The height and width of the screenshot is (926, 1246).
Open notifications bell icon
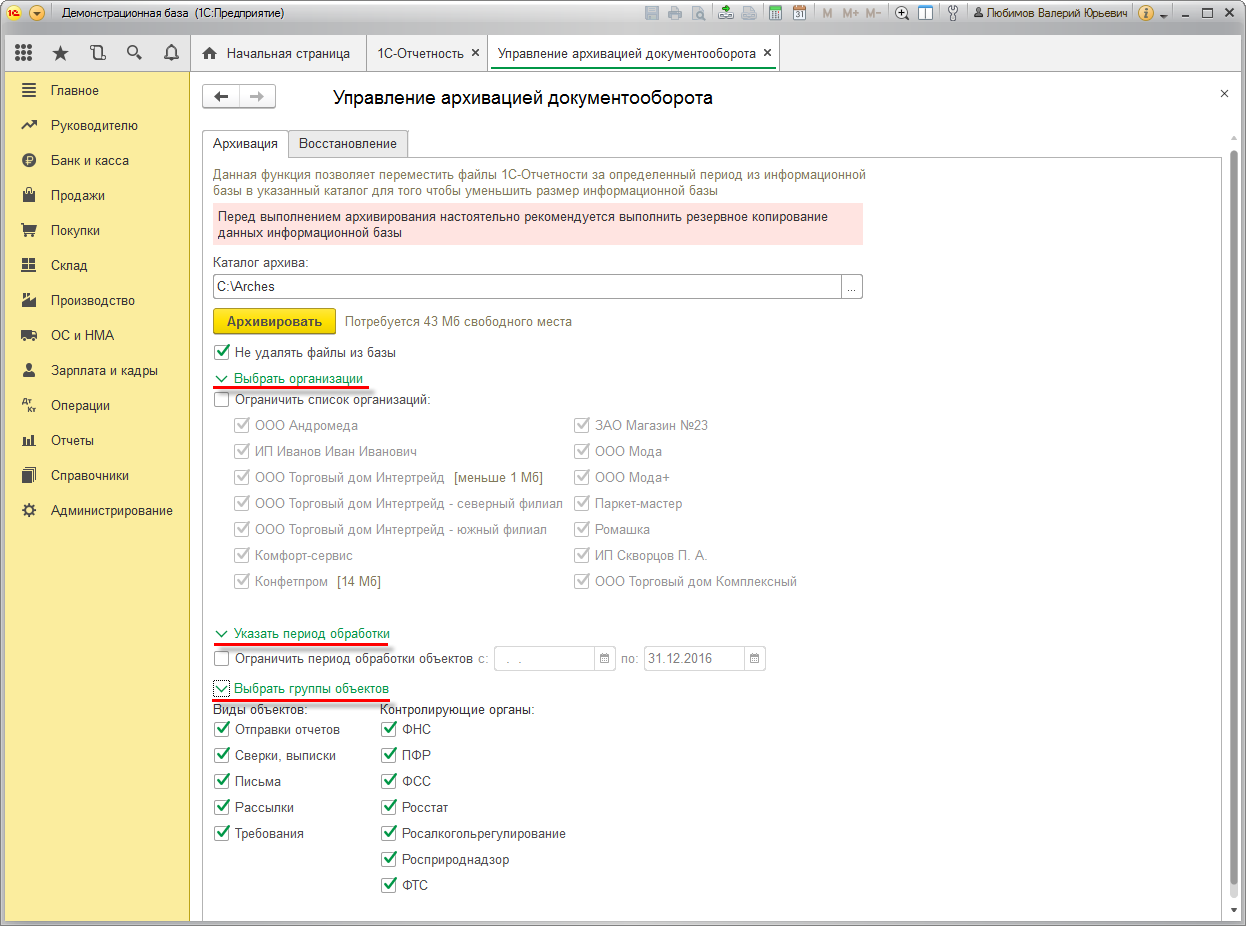pos(171,53)
